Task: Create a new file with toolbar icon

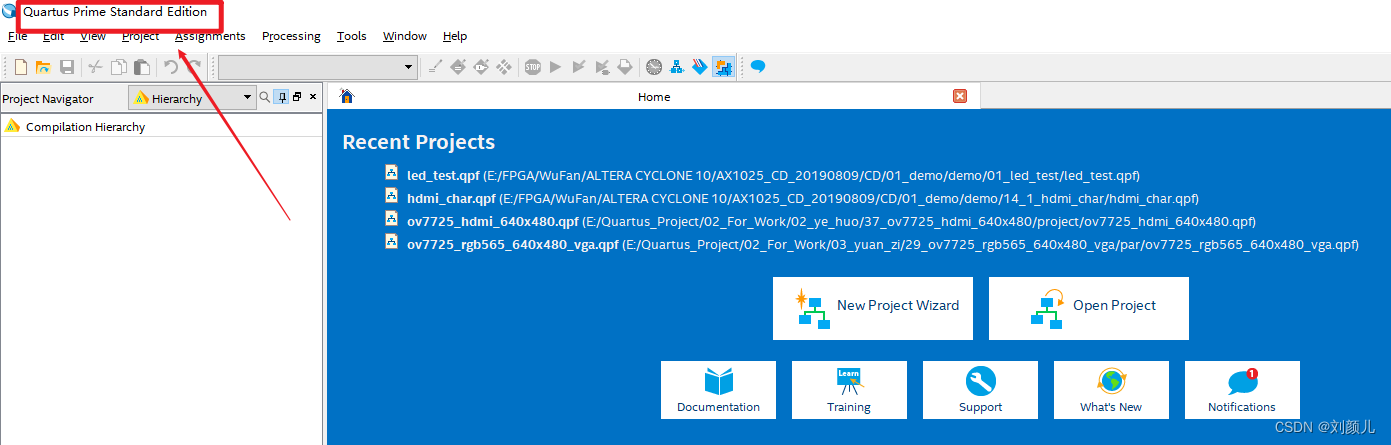Action: pos(21,67)
